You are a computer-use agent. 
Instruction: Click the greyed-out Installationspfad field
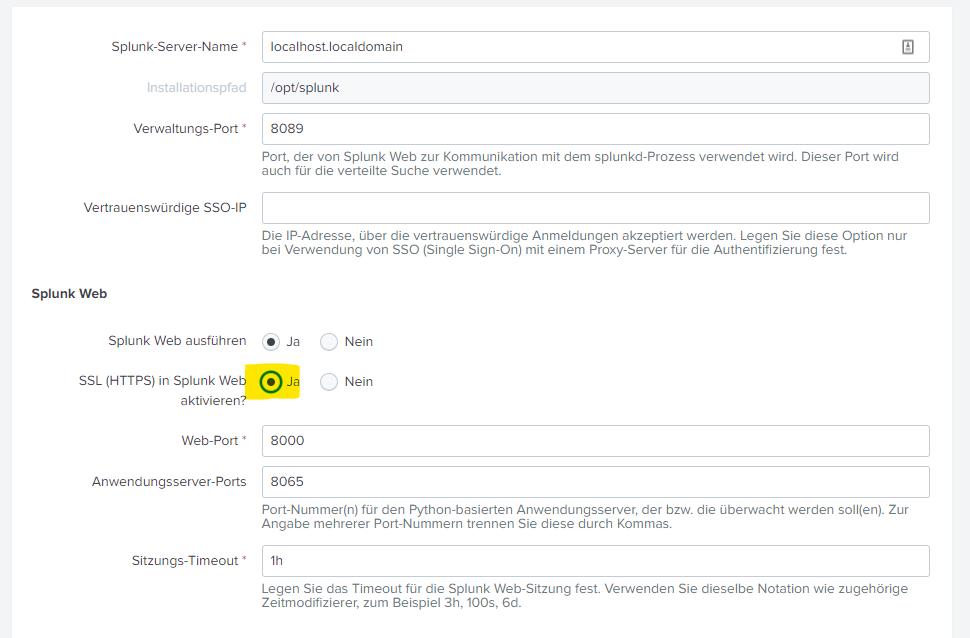click(595, 88)
